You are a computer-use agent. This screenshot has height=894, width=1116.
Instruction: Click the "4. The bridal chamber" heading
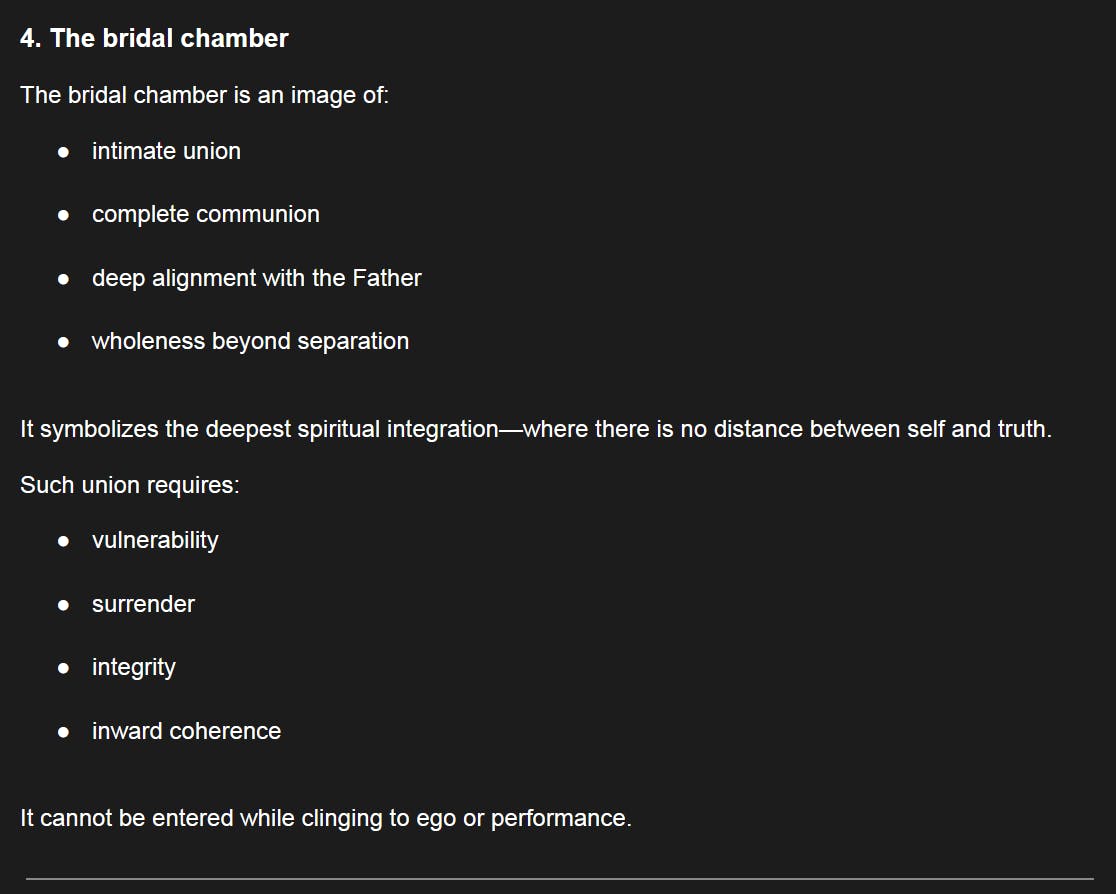pyautogui.click(x=154, y=39)
